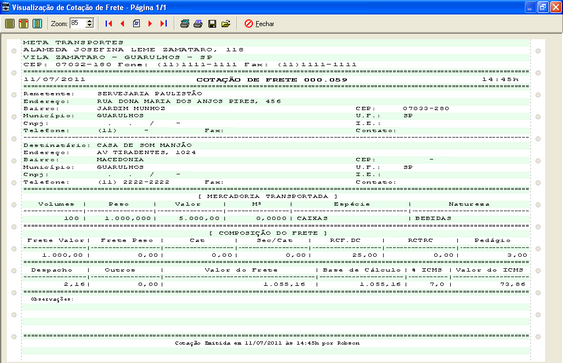Image resolution: width=563 pixels, height=363 pixels.
Task: Click the Espécie value 'CAIXAS'
Action: [x=312, y=218]
